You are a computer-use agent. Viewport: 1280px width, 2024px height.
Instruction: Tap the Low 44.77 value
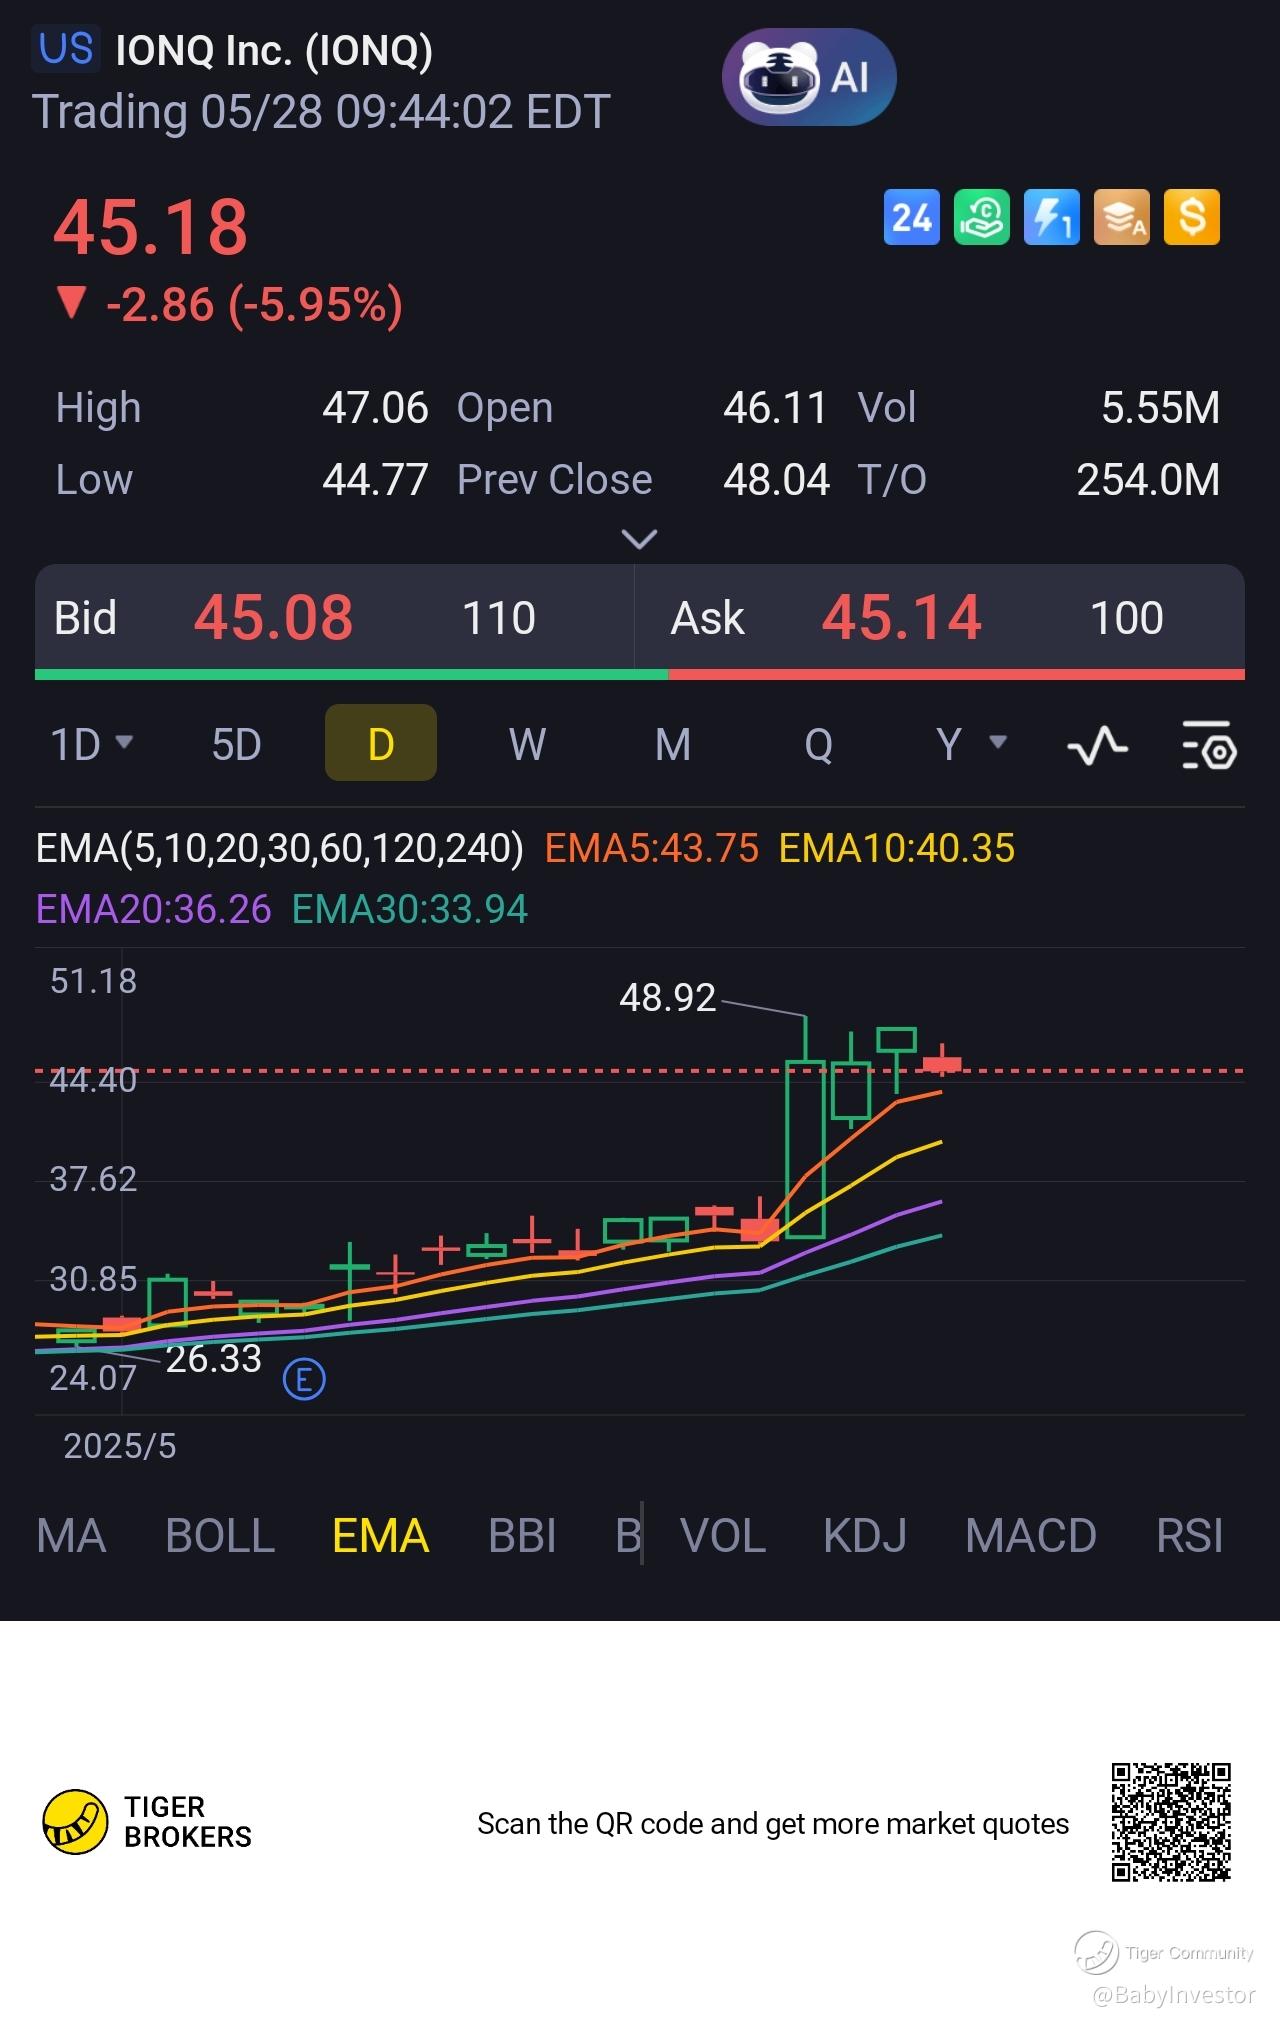tap(375, 480)
